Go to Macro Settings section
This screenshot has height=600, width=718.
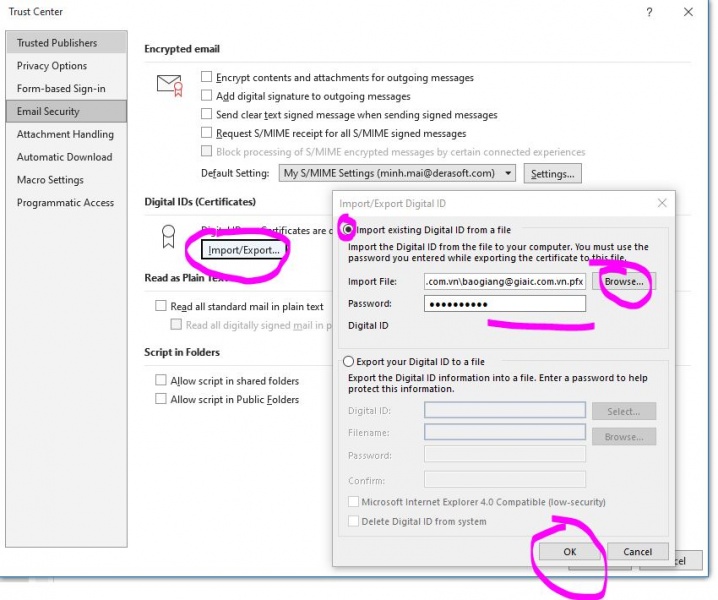click(50, 180)
